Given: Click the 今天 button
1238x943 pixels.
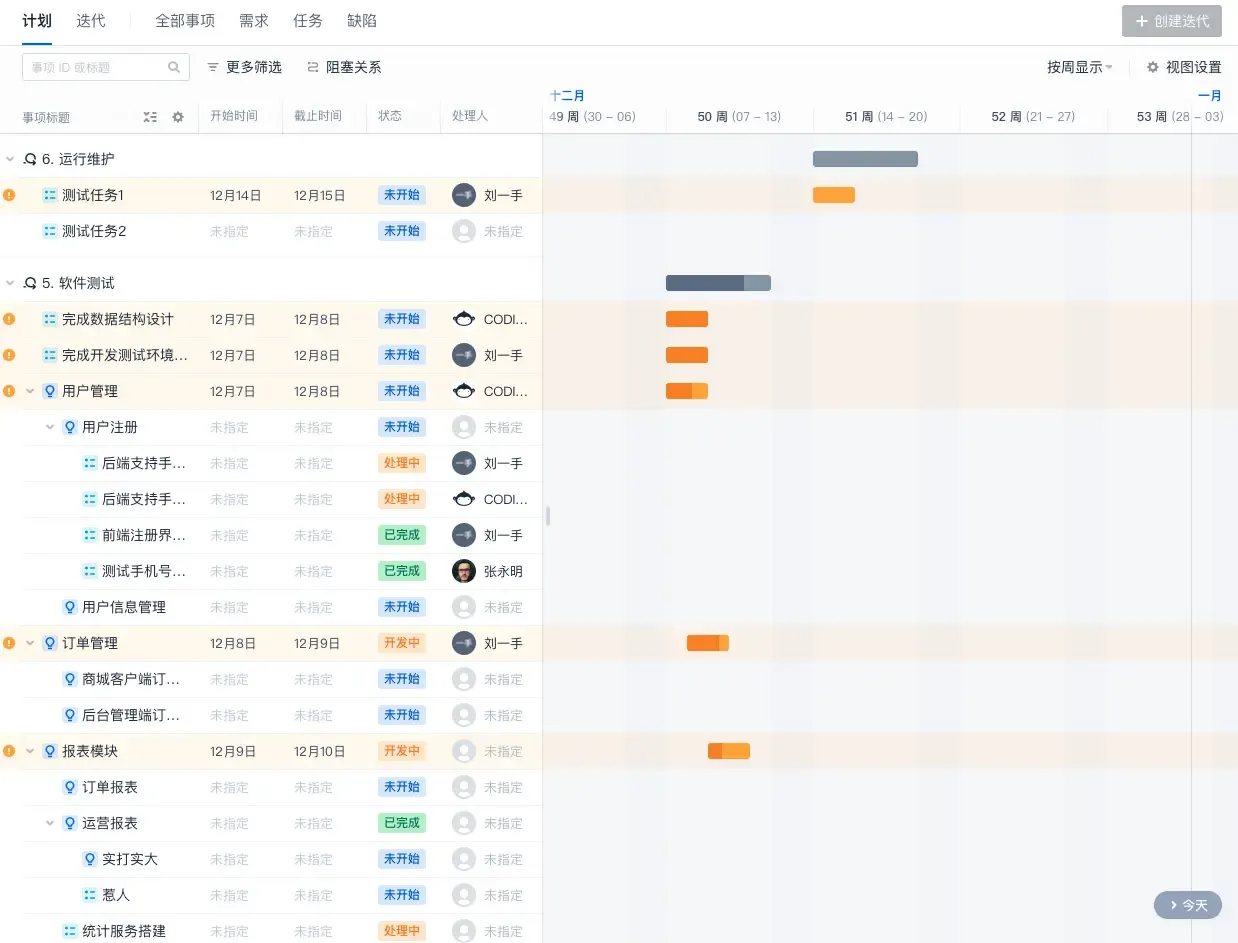Looking at the screenshot, I should 1187,905.
